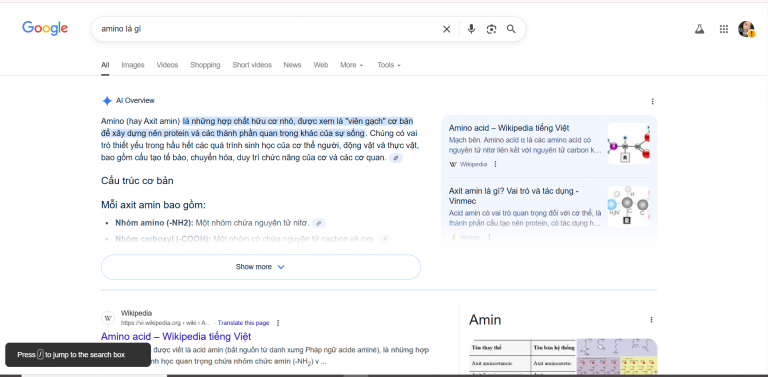768x377 pixels.
Task: Select the All results tab
Action: click(105, 65)
